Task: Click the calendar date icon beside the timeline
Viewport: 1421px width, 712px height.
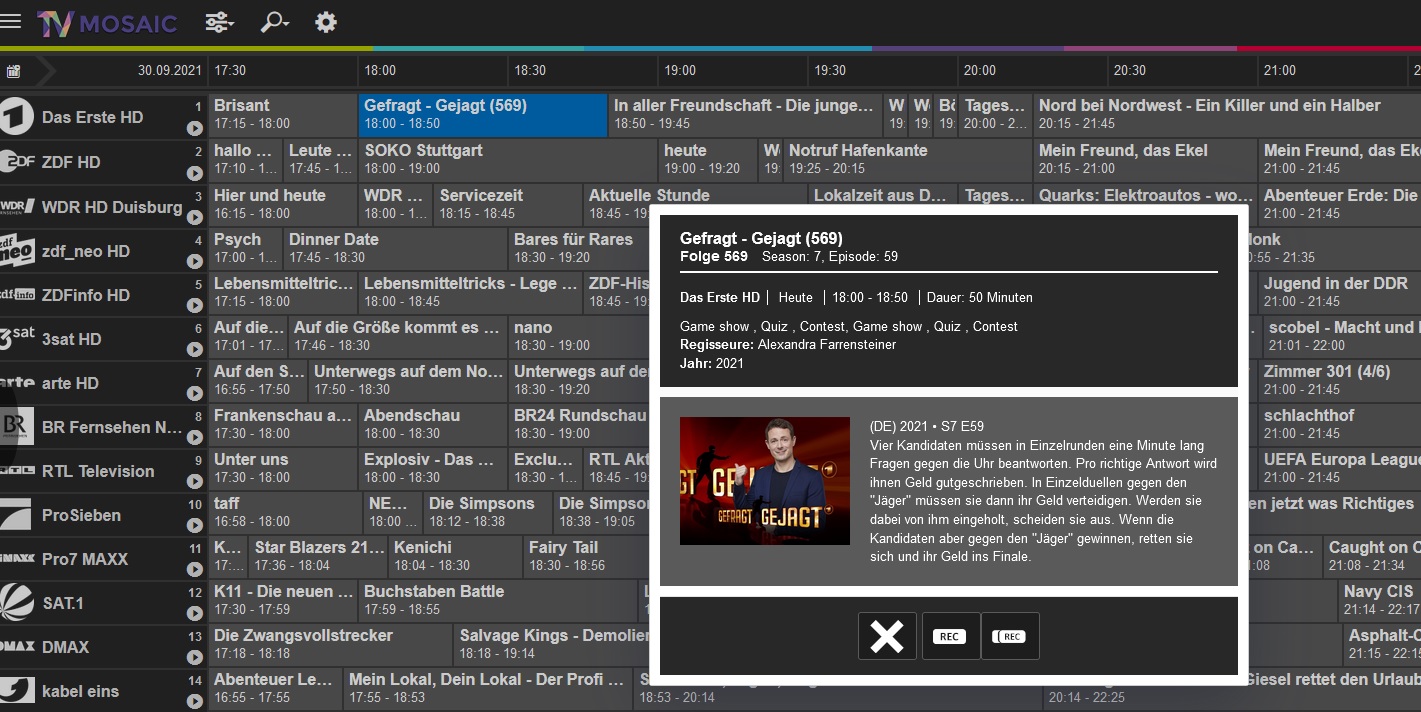Action: [x=13, y=71]
